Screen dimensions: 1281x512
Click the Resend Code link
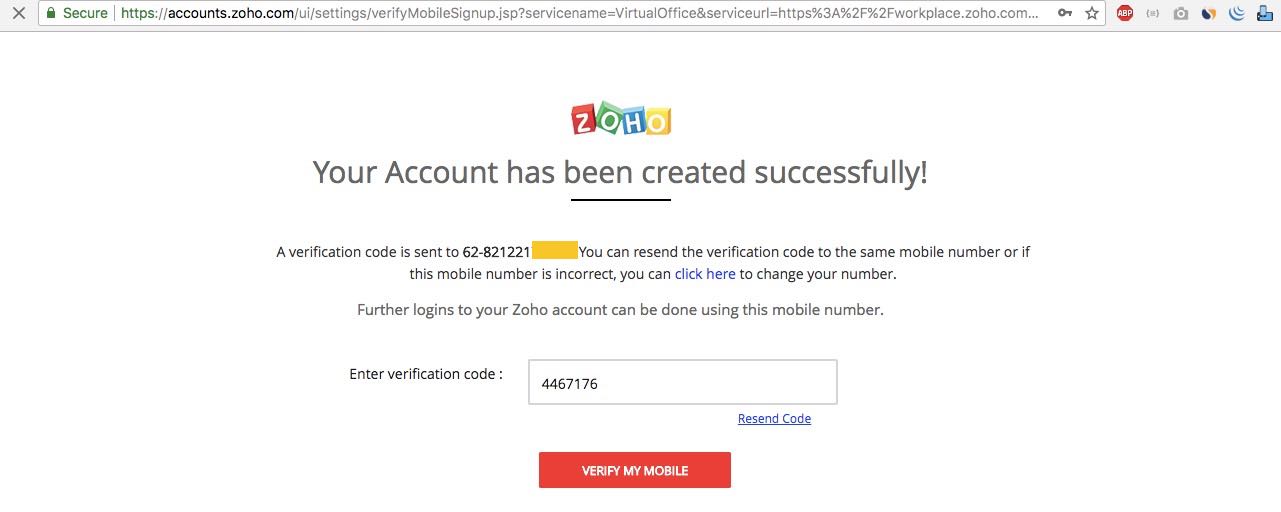point(774,419)
